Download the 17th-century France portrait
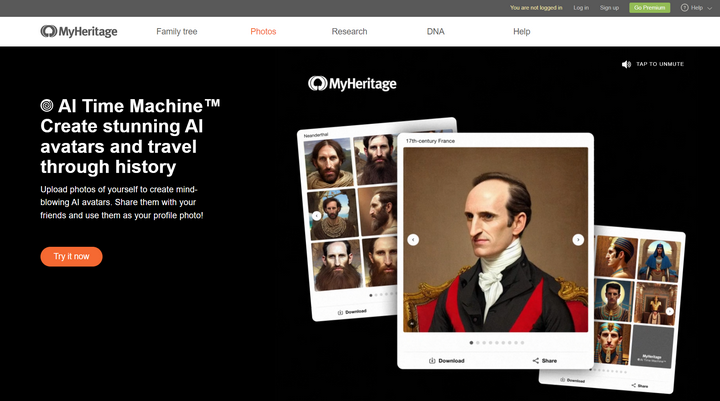 [447, 361]
